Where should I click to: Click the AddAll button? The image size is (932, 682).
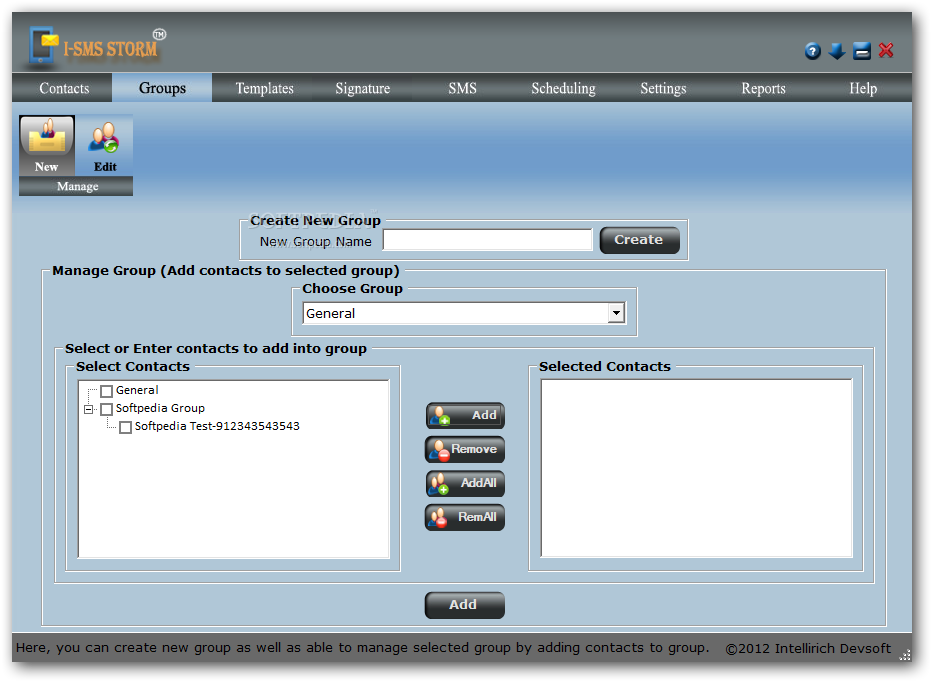coord(465,483)
